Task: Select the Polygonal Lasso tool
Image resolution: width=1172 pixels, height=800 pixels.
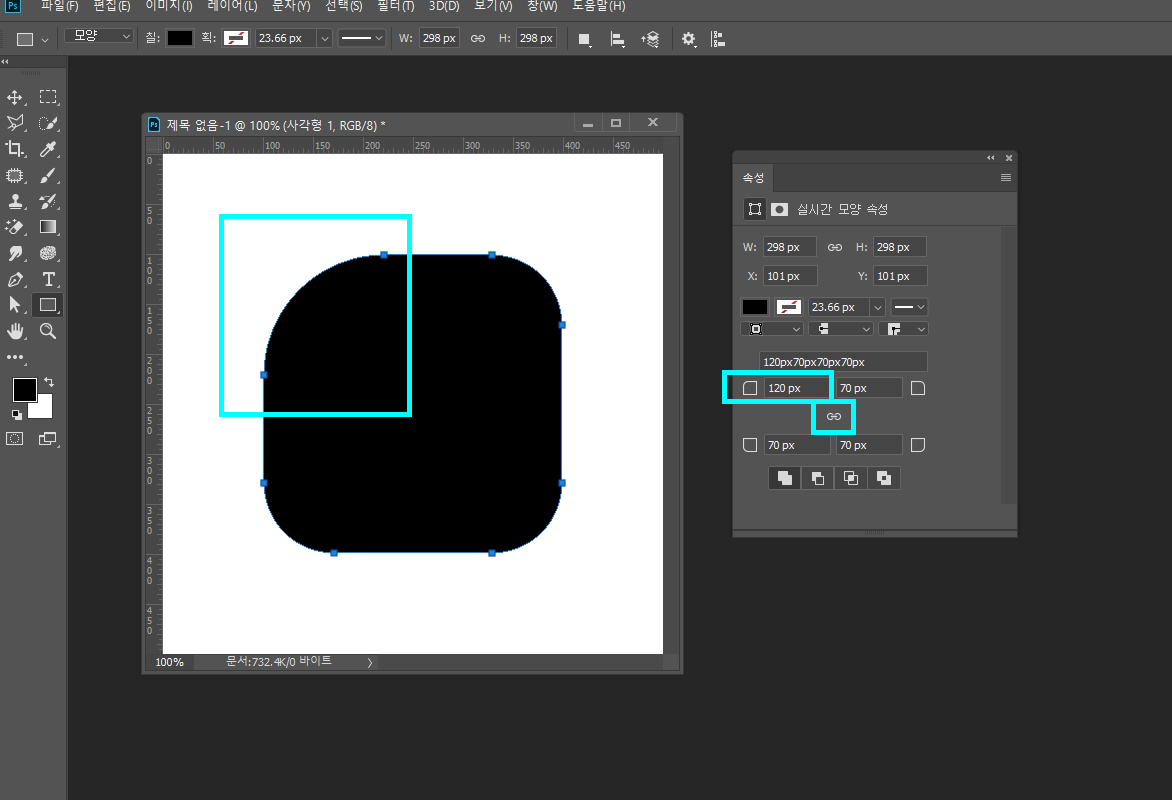Action: tap(14, 123)
